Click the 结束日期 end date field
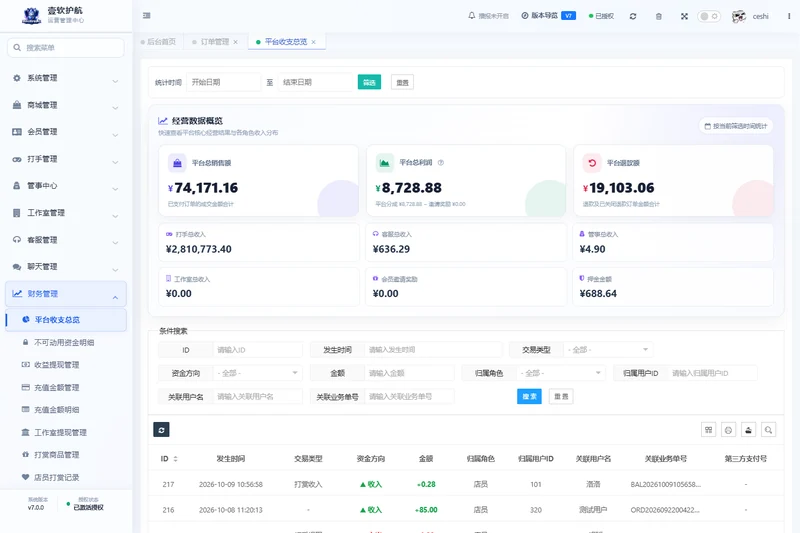800x533 pixels. point(315,82)
